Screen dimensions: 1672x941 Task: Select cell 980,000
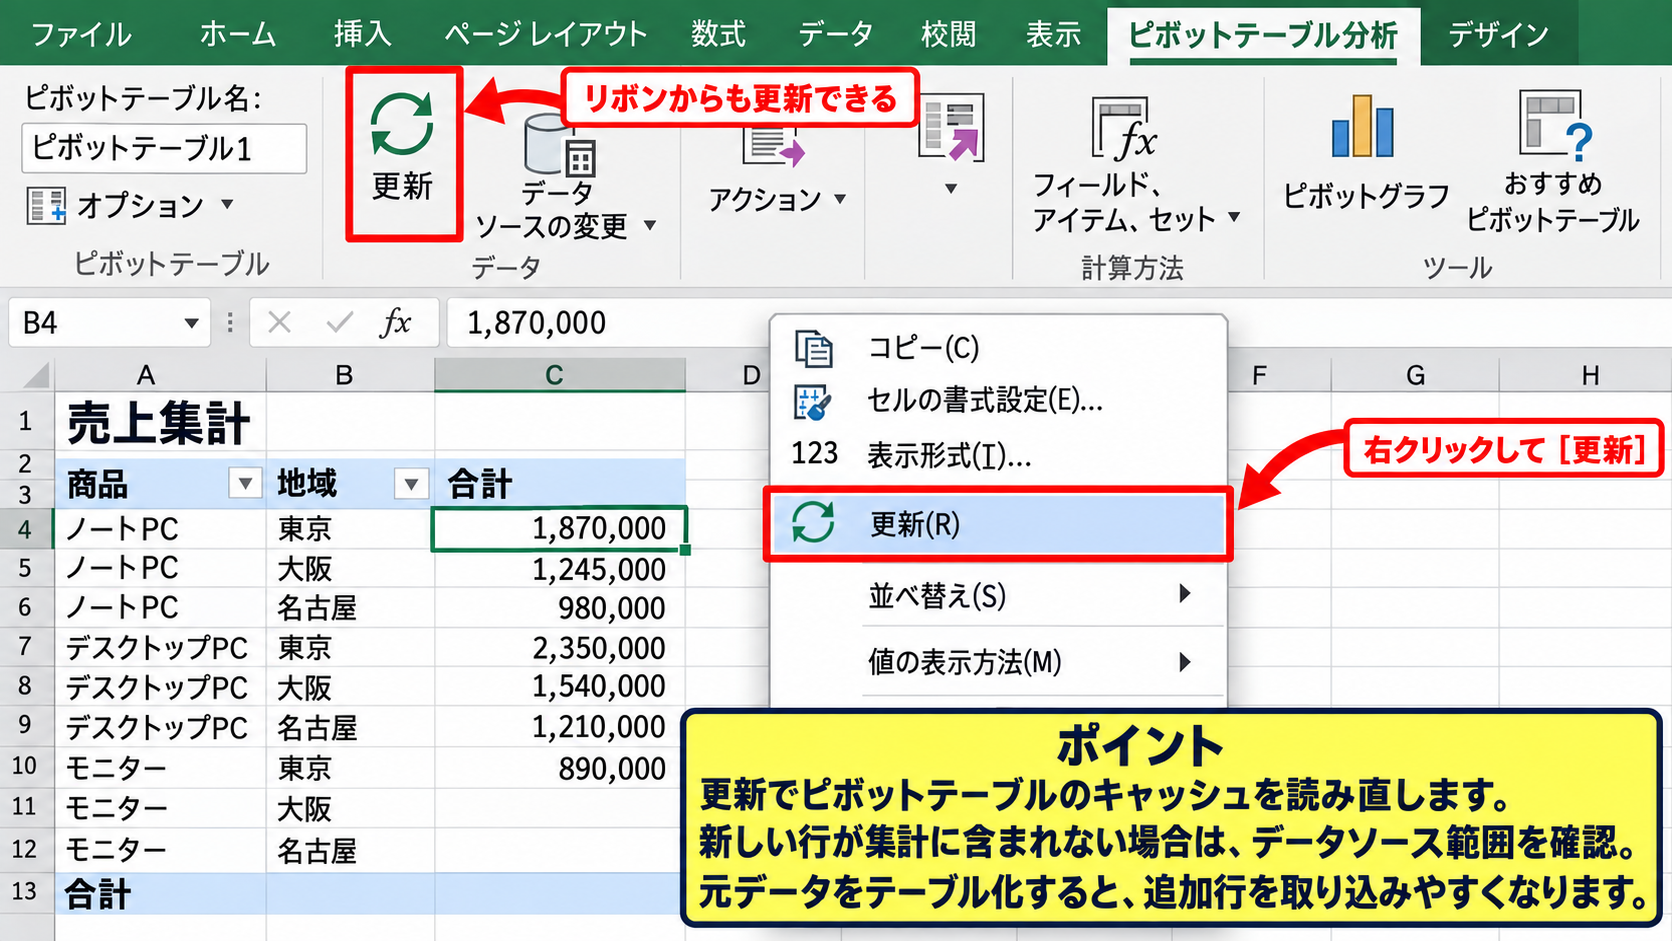tap(559, 608)
